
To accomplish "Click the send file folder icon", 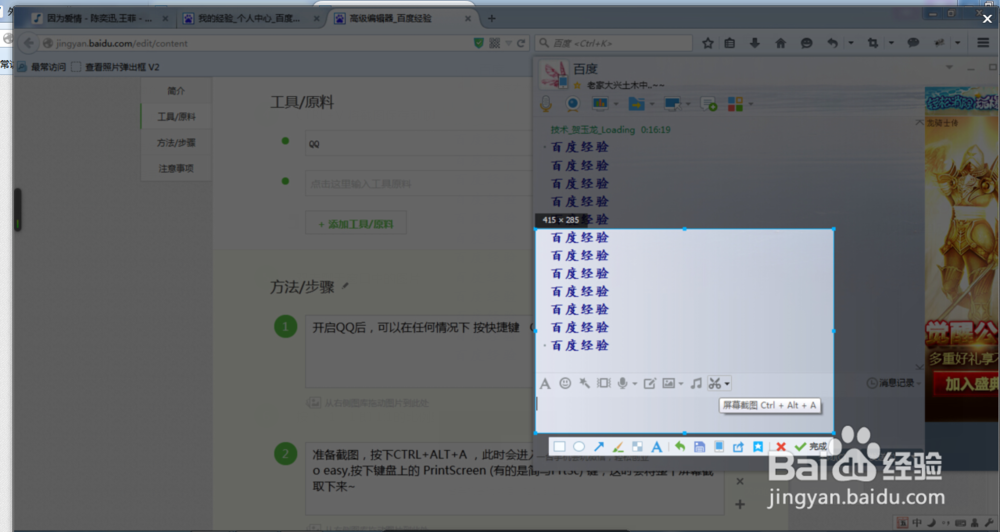I will [636, 103].
